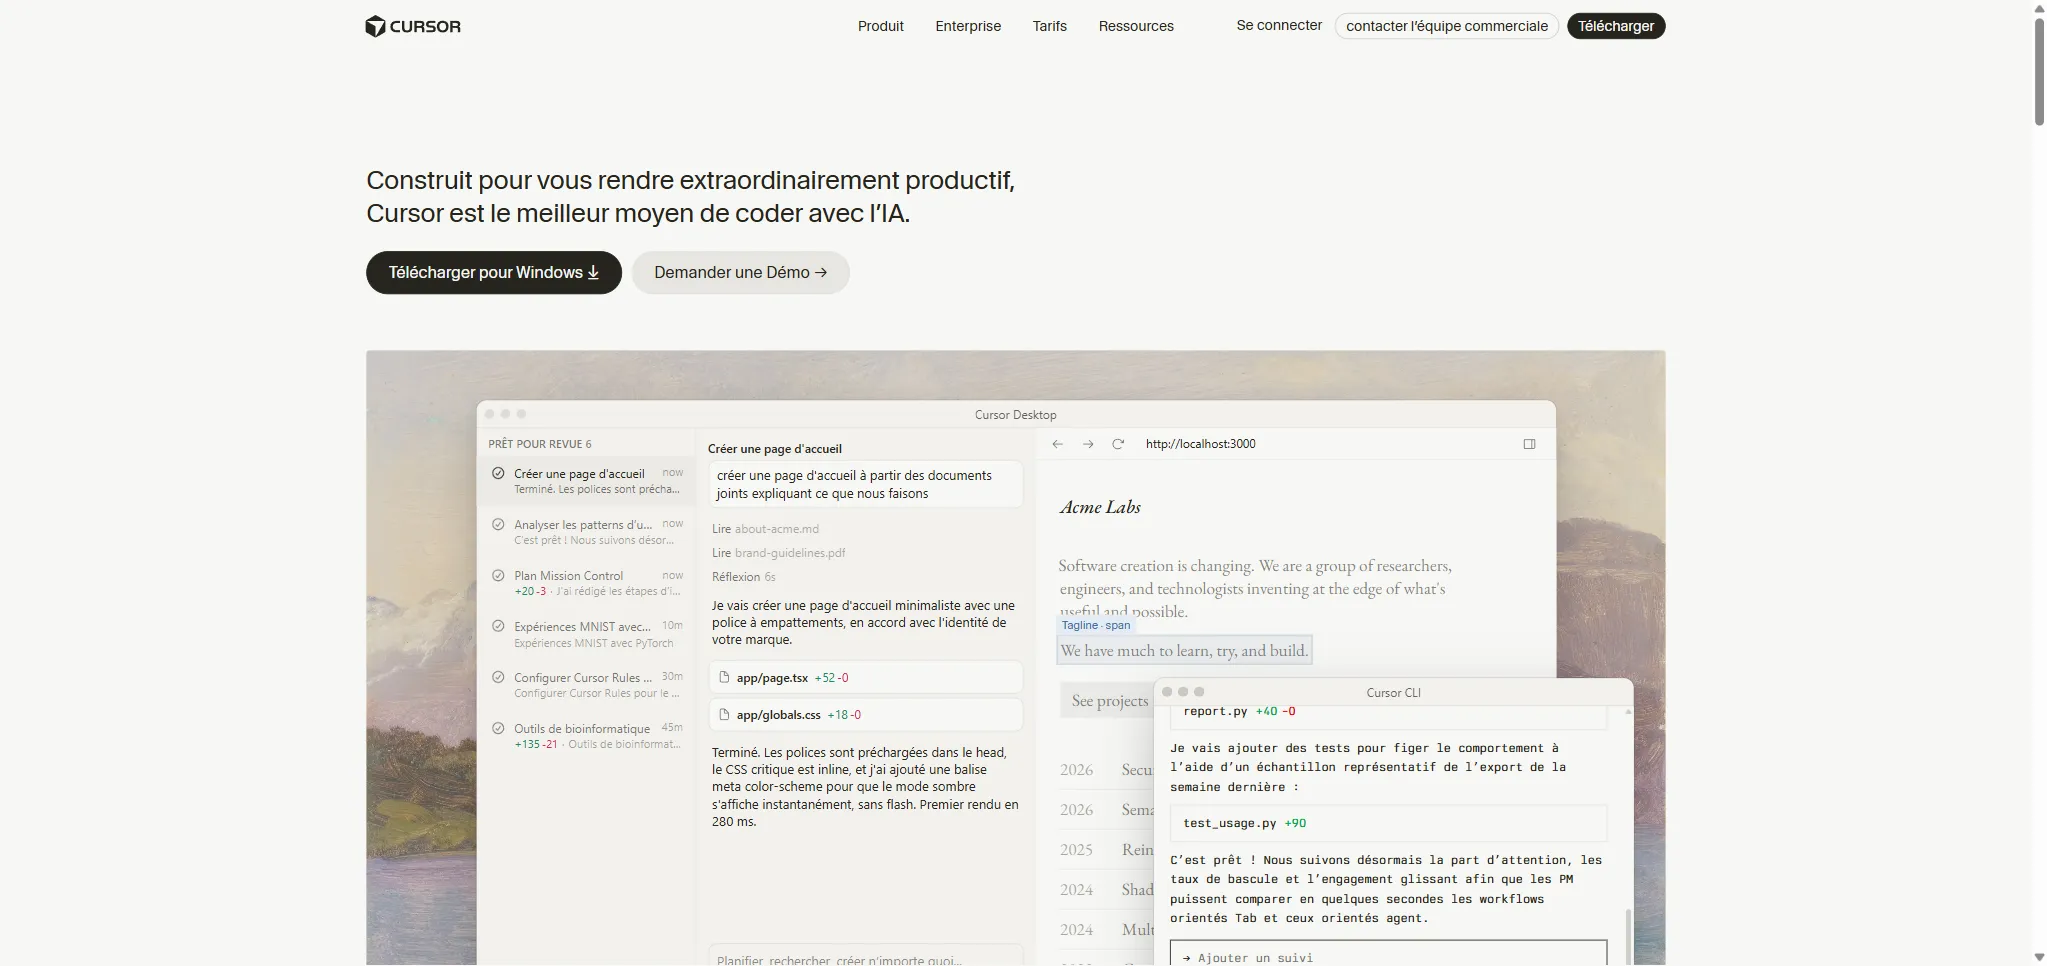Click the Acme Labs heading
2047x966 pixels.
pyautogui.click(x=1100, y=507)
